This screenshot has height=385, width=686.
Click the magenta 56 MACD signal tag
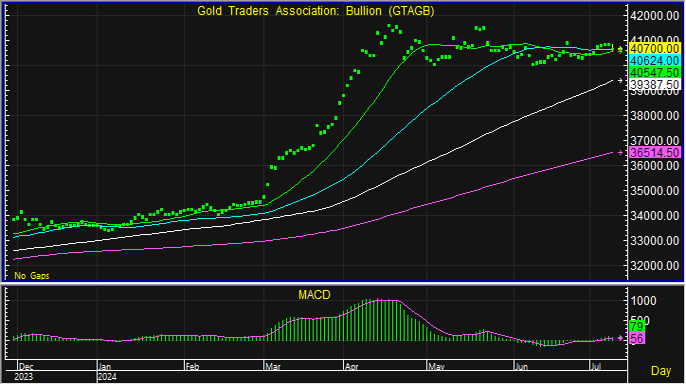tap(637, 339)
